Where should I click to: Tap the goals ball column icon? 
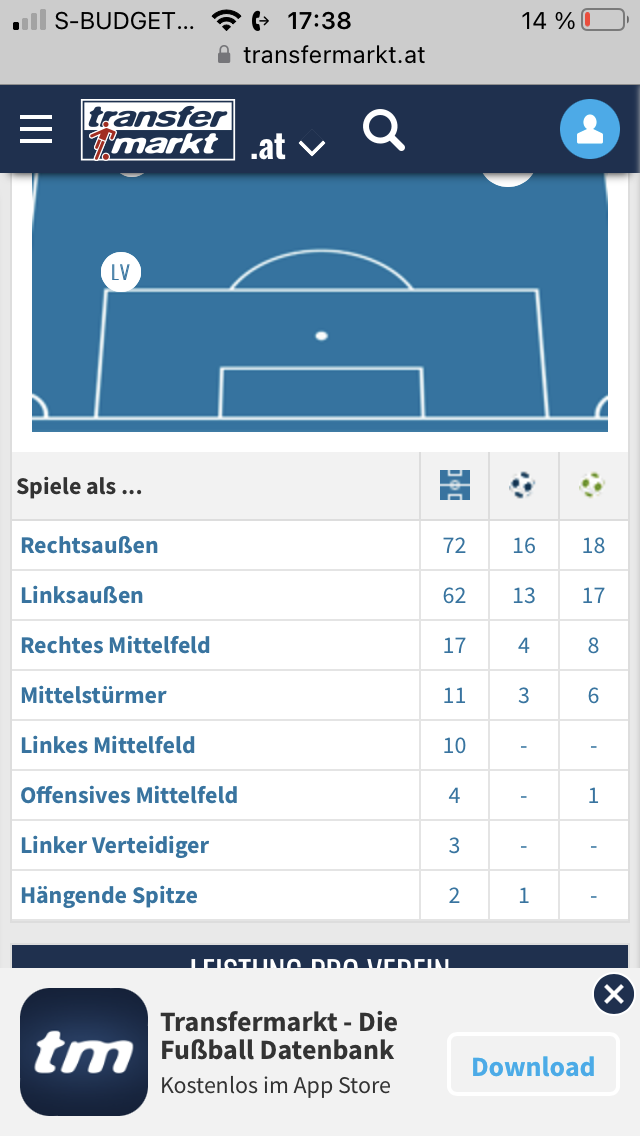(523, 487)
